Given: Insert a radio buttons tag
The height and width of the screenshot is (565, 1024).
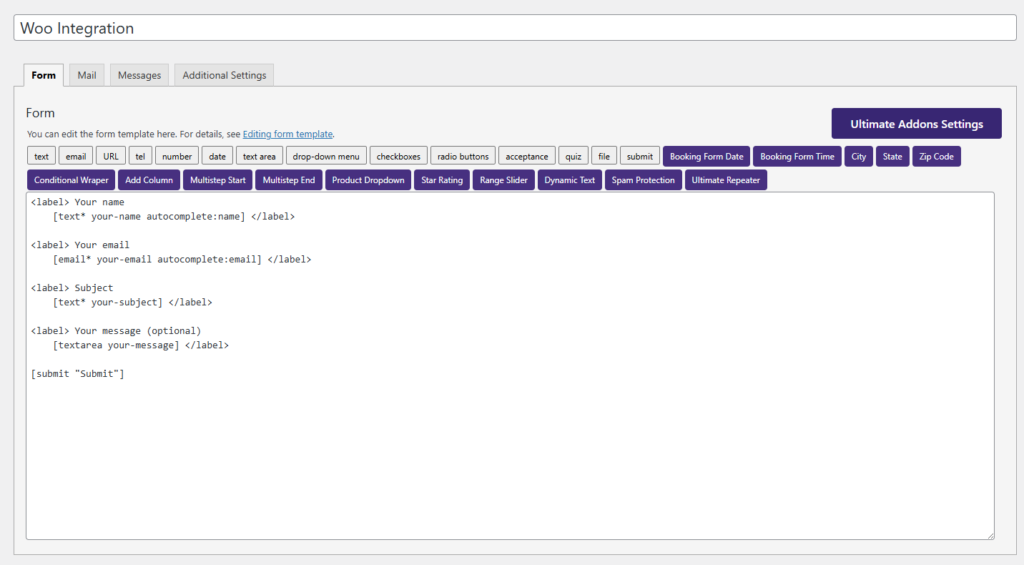Looking at the screenshot, I should (463, 156).
